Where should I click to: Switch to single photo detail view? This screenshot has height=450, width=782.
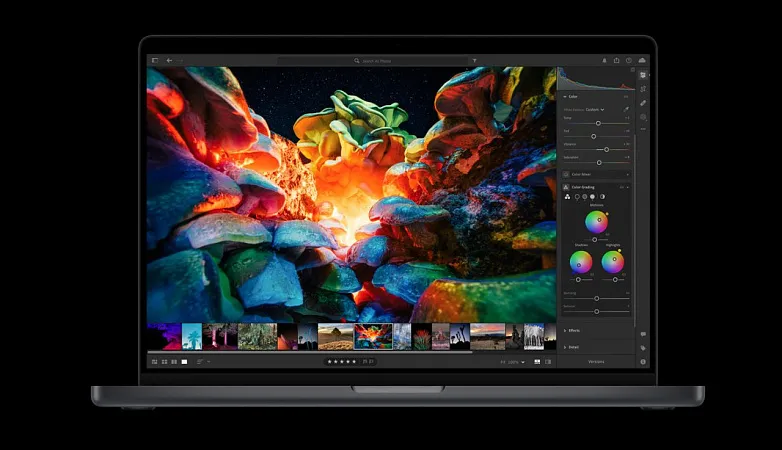(x=184, y=361)
